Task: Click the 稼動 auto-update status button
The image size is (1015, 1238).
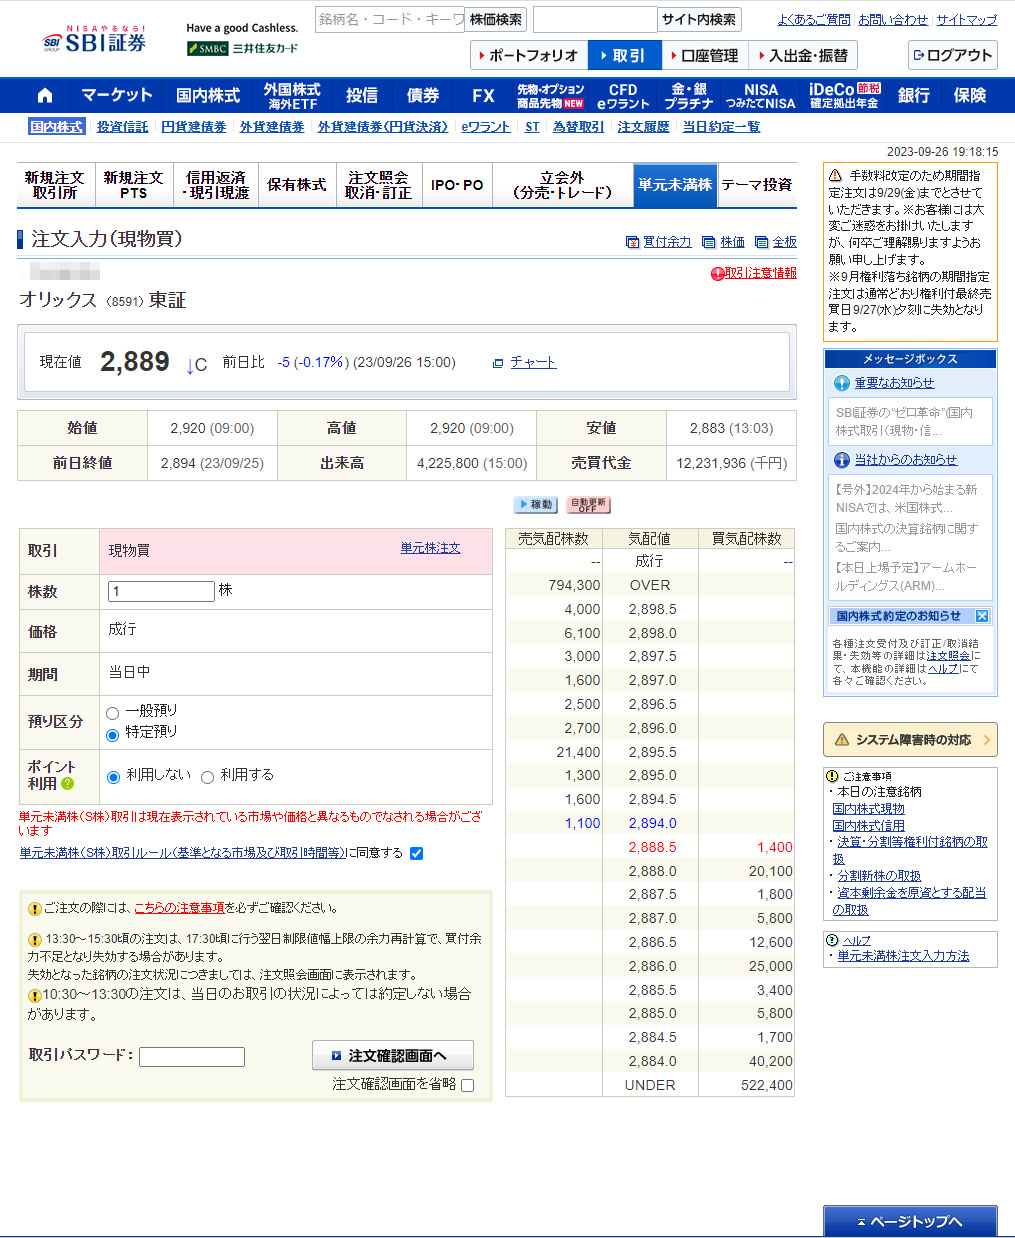Action: coord(535,505)
